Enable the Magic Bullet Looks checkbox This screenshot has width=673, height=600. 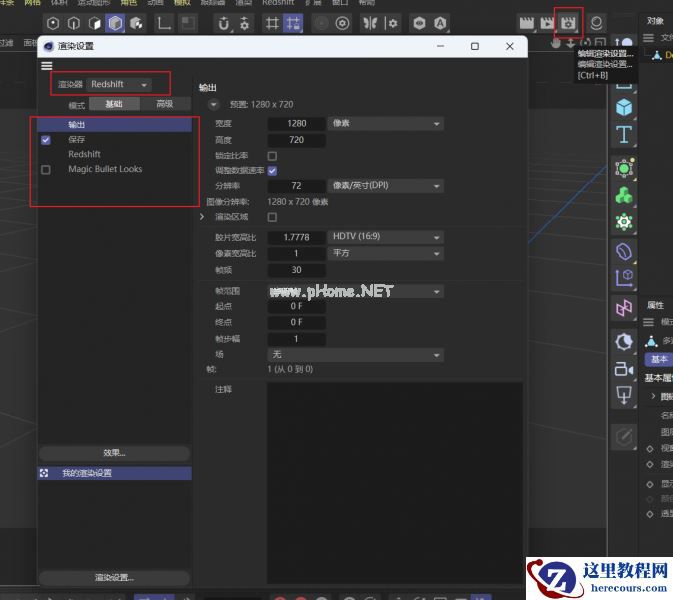(46, 170)
